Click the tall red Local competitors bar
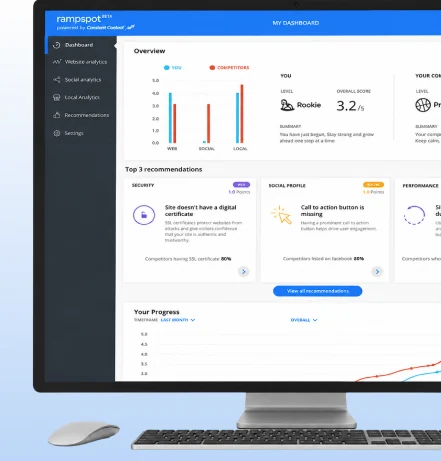Viewport: 441px width, 461px height. [242, 114]
